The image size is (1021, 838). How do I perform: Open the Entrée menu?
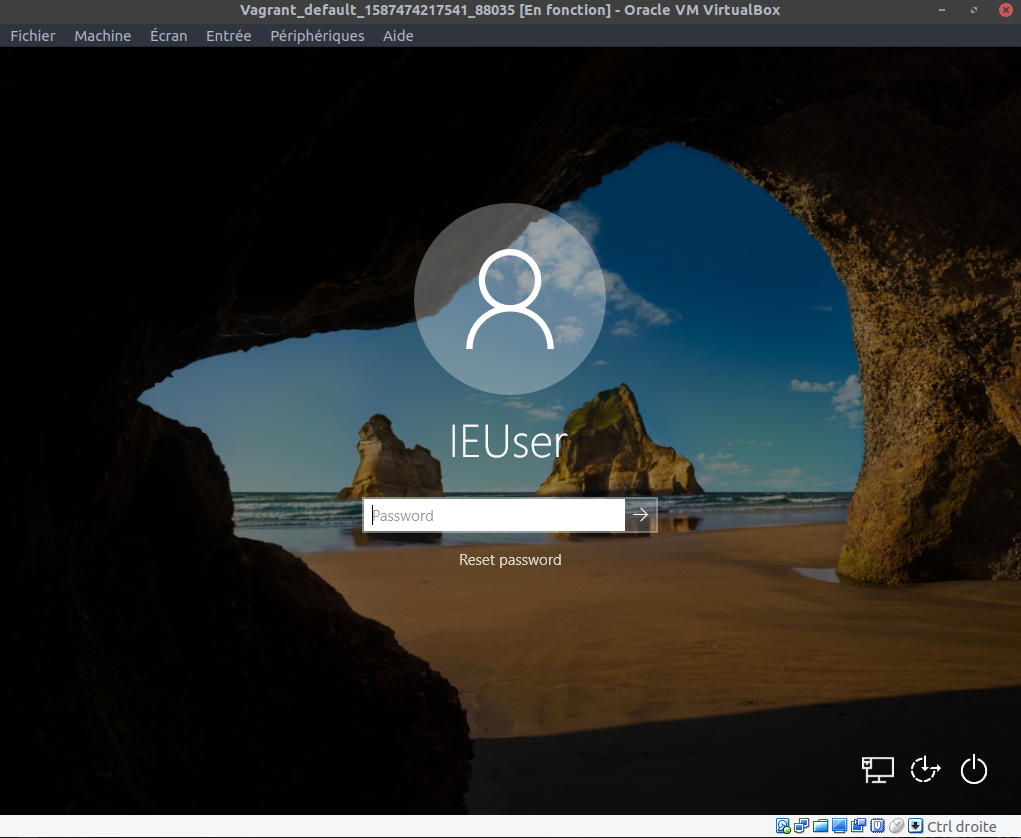click(228, 36)
